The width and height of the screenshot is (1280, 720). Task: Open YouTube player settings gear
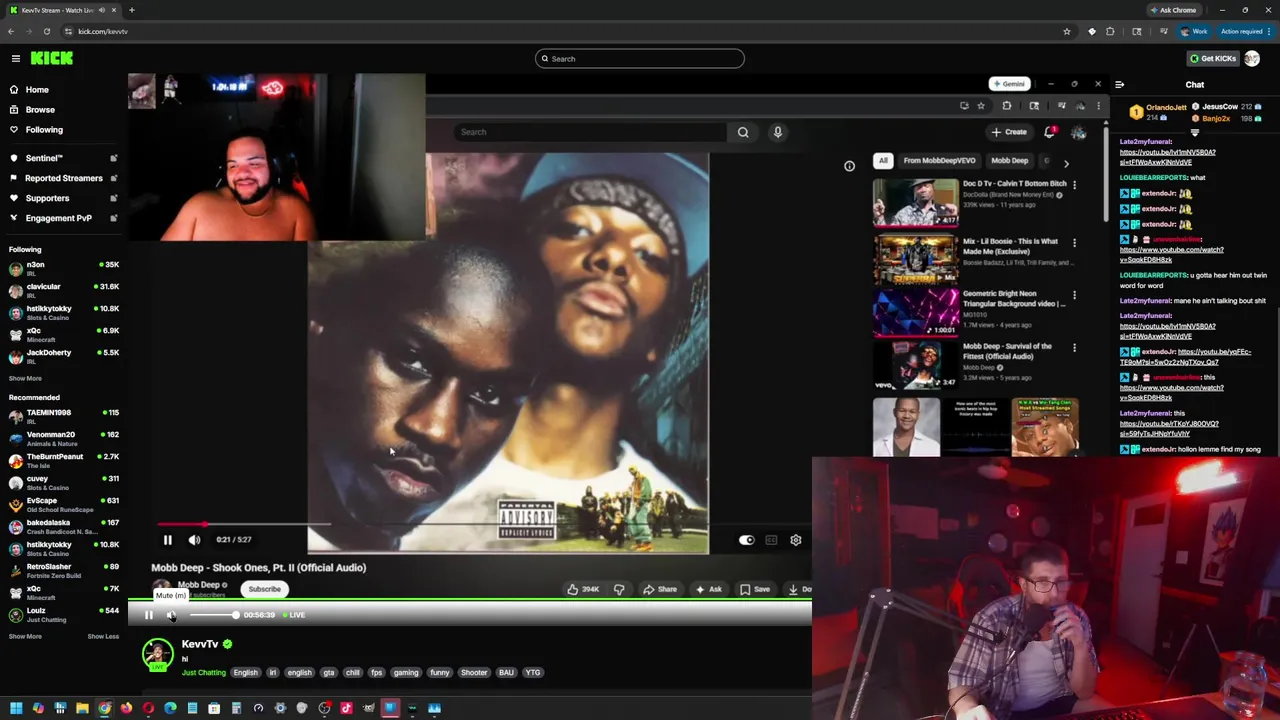pos(796,540)
